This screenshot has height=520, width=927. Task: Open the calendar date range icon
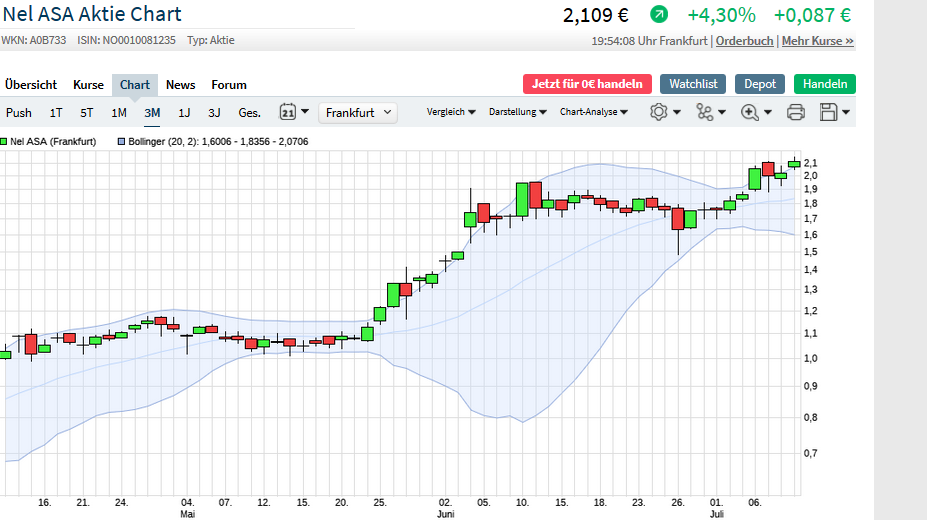click(x=288, y=112)
